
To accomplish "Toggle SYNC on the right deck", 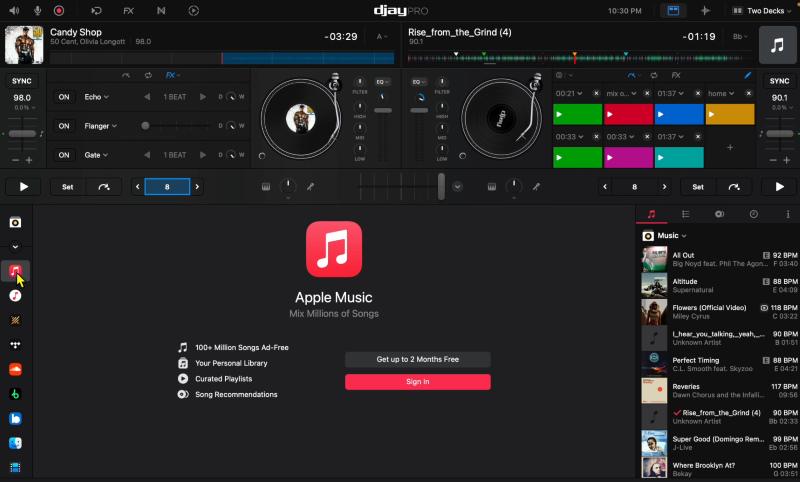I will 779,81.
